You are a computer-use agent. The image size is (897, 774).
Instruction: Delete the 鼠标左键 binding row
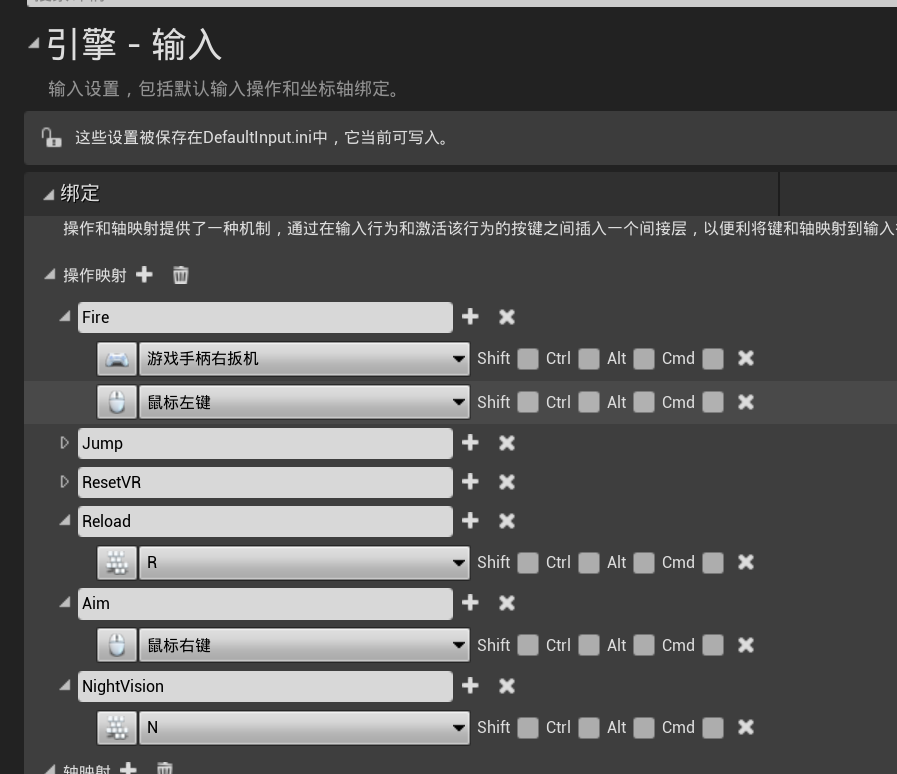pyautogui.click(x=746, y=402)
